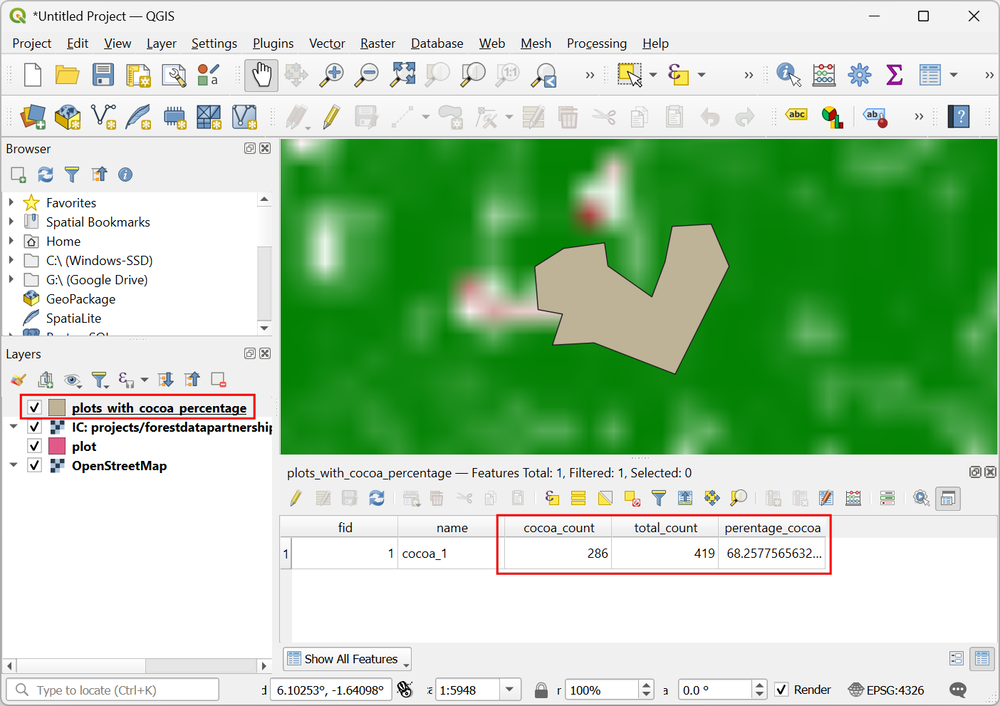The width and height of the screenshot is (1000, 706).
Task: Expand the C:\ (Windows-SSD) drive
Action: tap(11, 260)
